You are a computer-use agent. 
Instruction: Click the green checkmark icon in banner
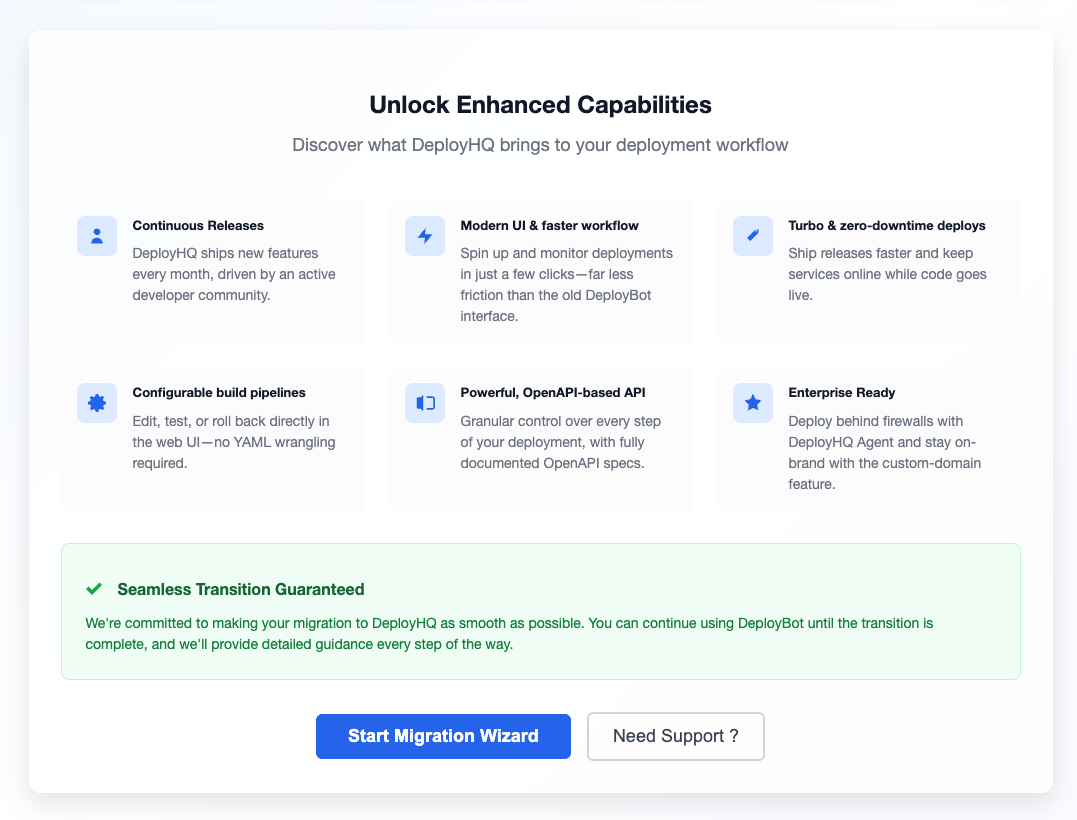pyautogui.click(x=94, y=589)
